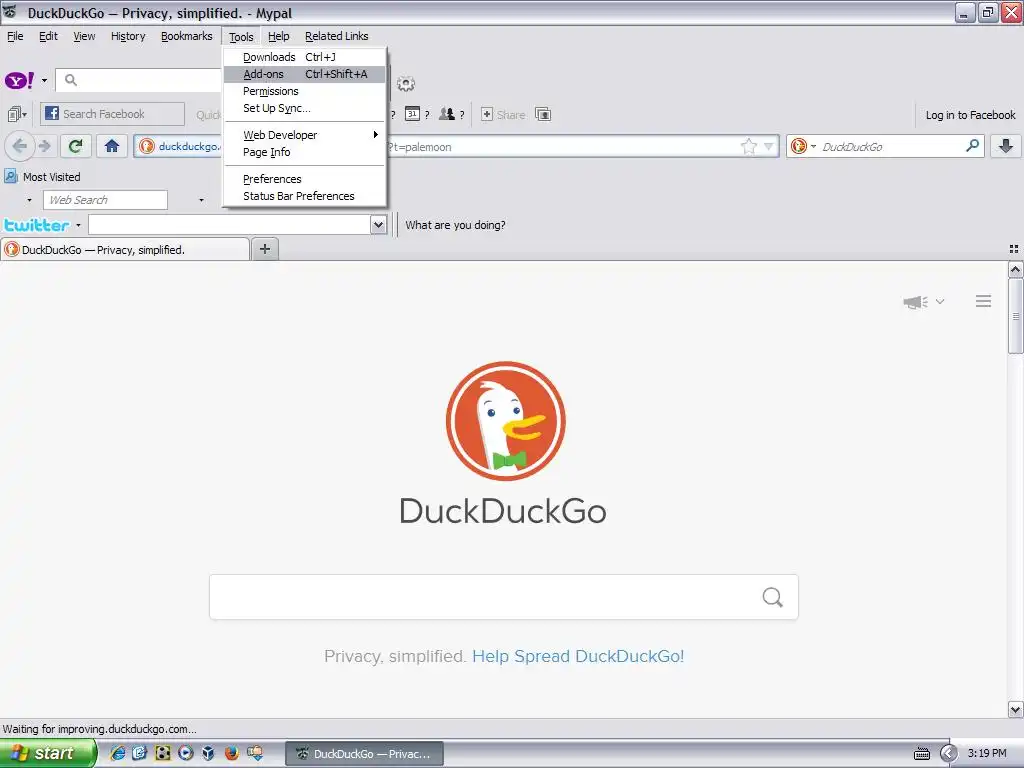1024x768 pixels.
Task: Open the search engine selector dropdown
Action: point(813,146)
